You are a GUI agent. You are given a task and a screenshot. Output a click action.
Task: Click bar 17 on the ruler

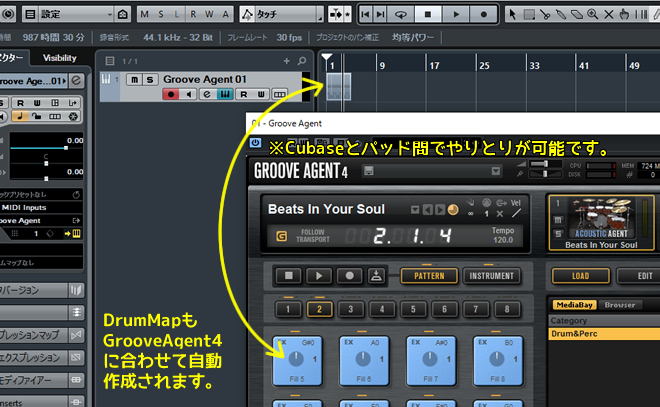[x=434, y=66]
